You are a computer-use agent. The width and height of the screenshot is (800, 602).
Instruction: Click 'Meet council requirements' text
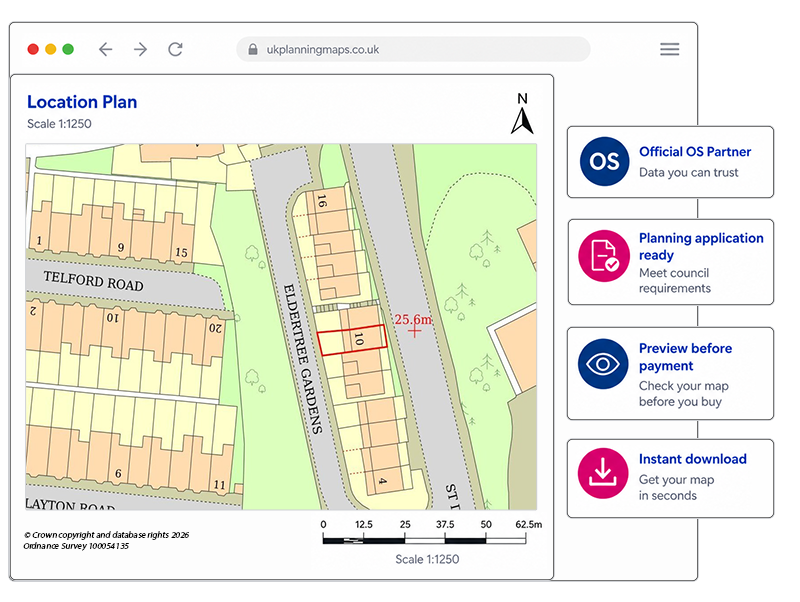pyautogui.click(x=674, y=280)
